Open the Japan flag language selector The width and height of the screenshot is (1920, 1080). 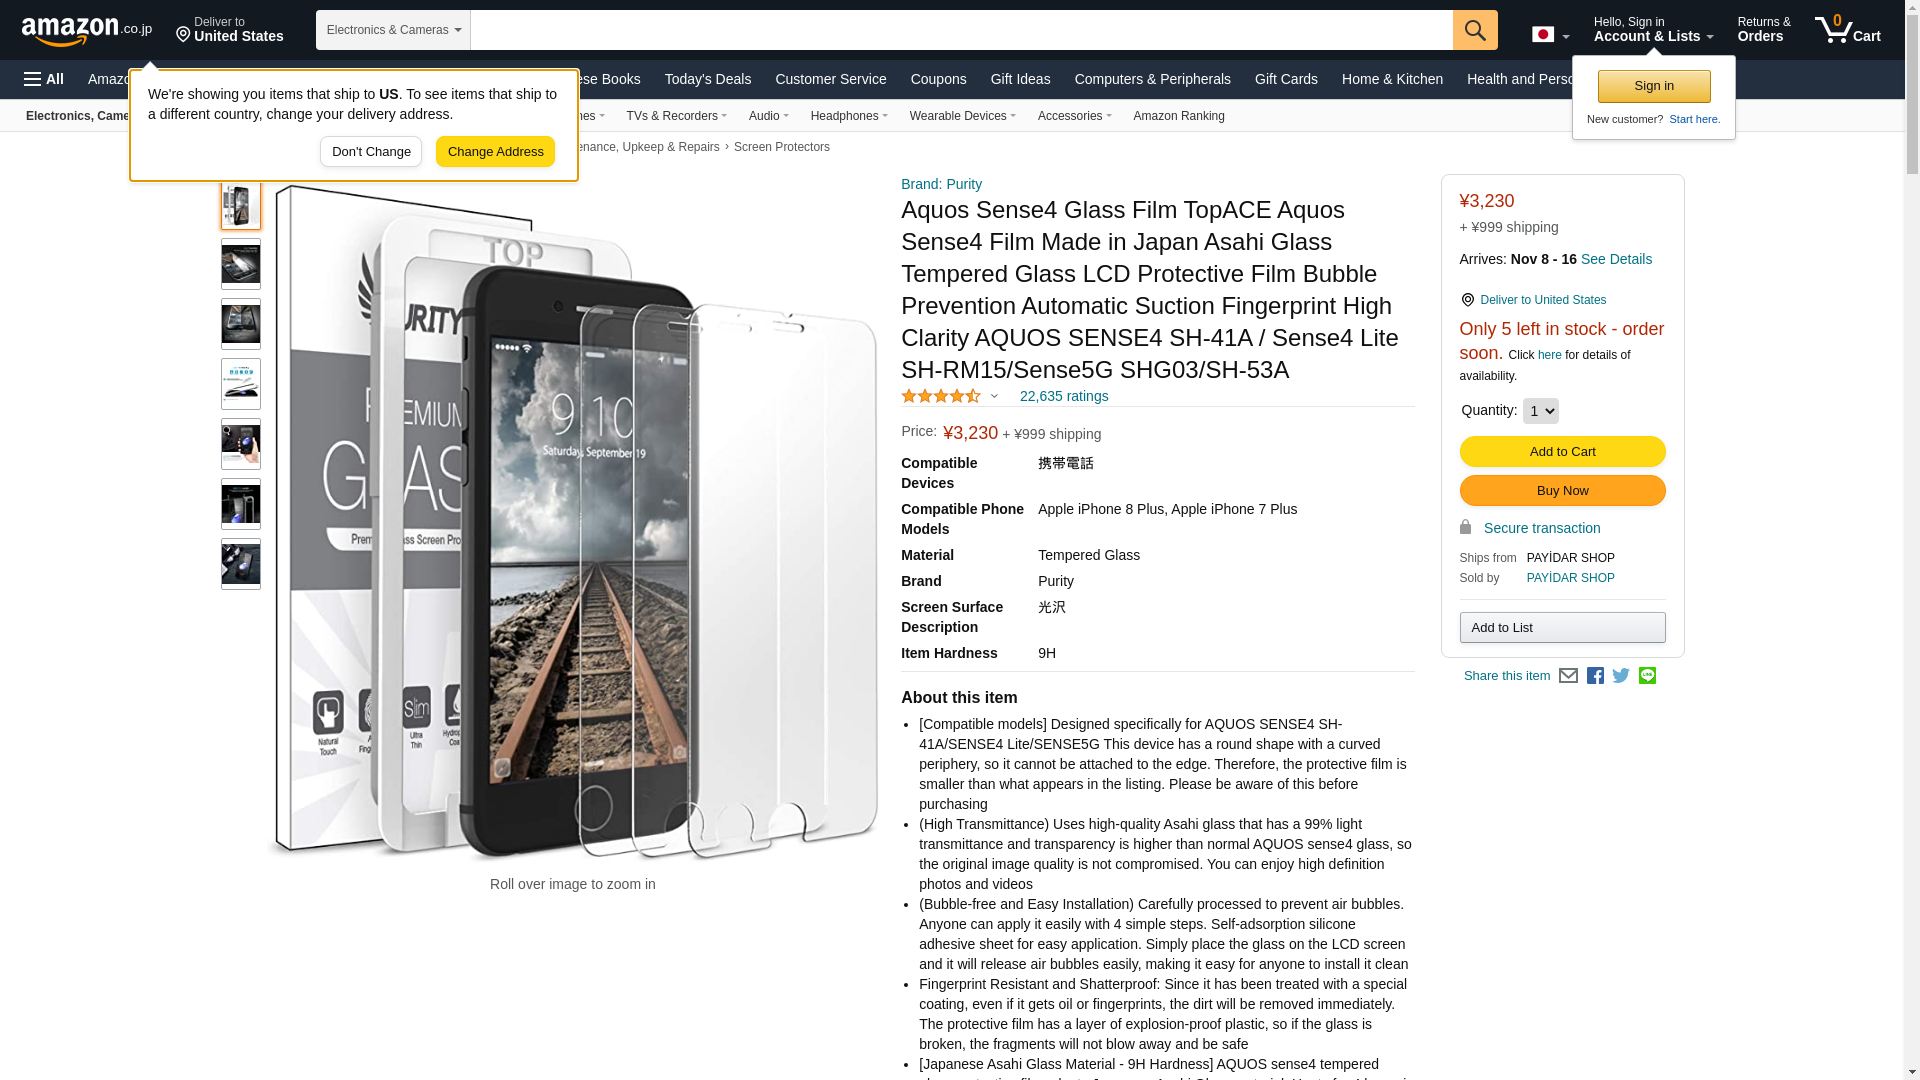pyautogui.click(x=1550, y=34)
